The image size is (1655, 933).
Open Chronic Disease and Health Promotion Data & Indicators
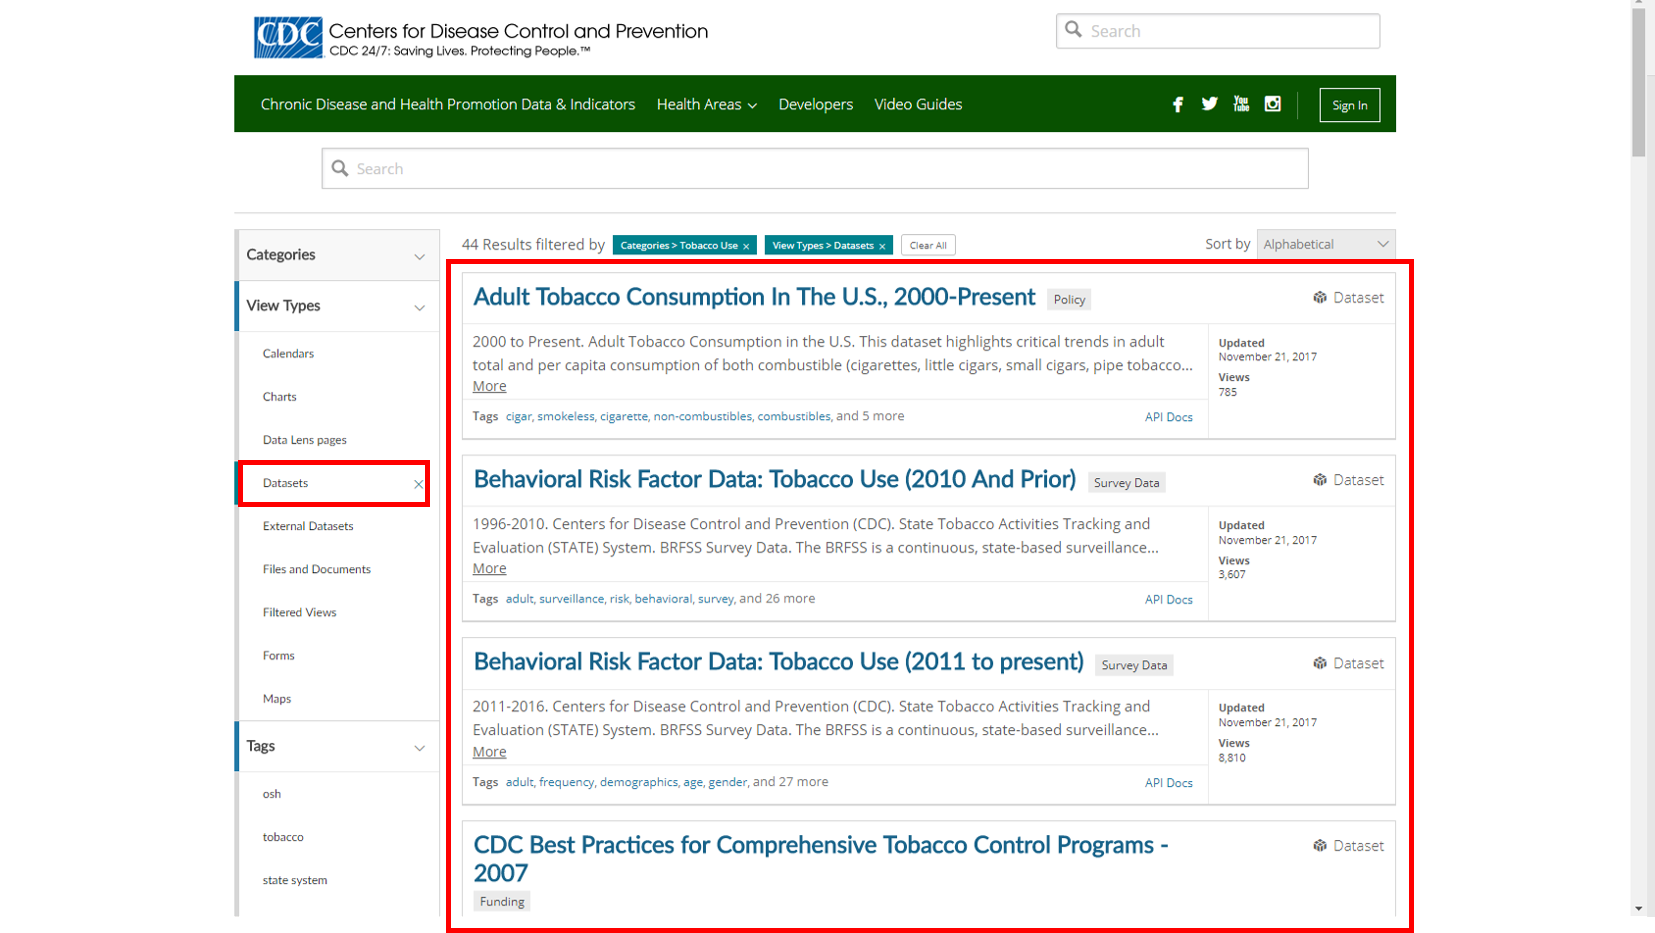pos(448,104)
